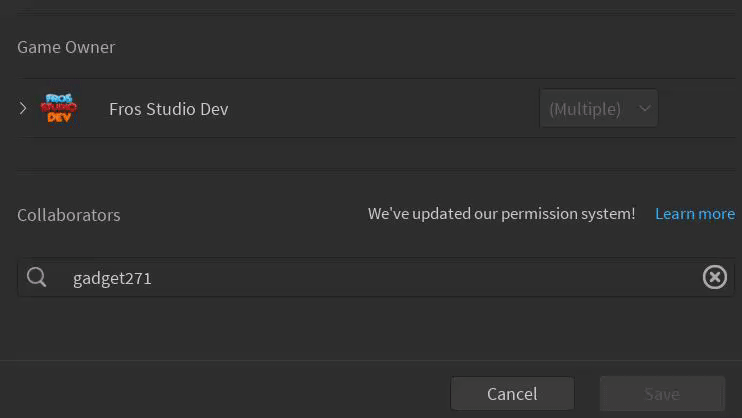Screen dimensions: 742x418
Task: Click blank space right of gadget271 text
Action: tap(420, 278)
